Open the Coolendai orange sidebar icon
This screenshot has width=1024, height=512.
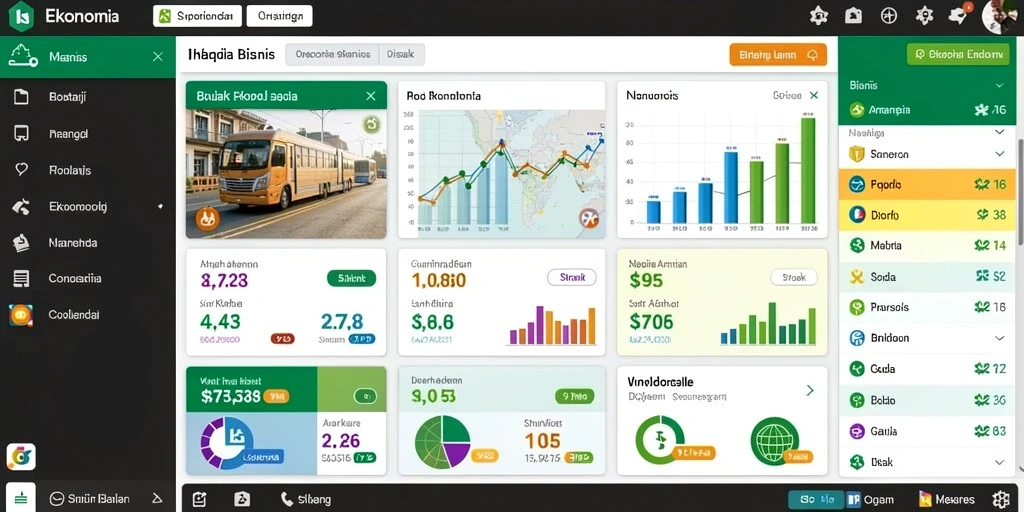coord(21,315)
